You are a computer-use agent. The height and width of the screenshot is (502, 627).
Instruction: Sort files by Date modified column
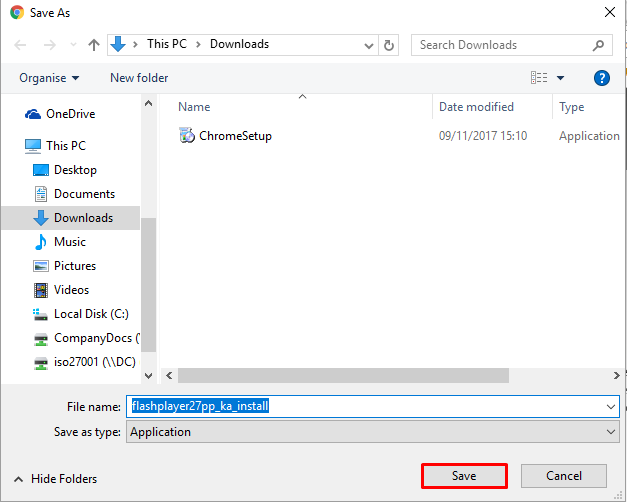(x=476, y=107)
